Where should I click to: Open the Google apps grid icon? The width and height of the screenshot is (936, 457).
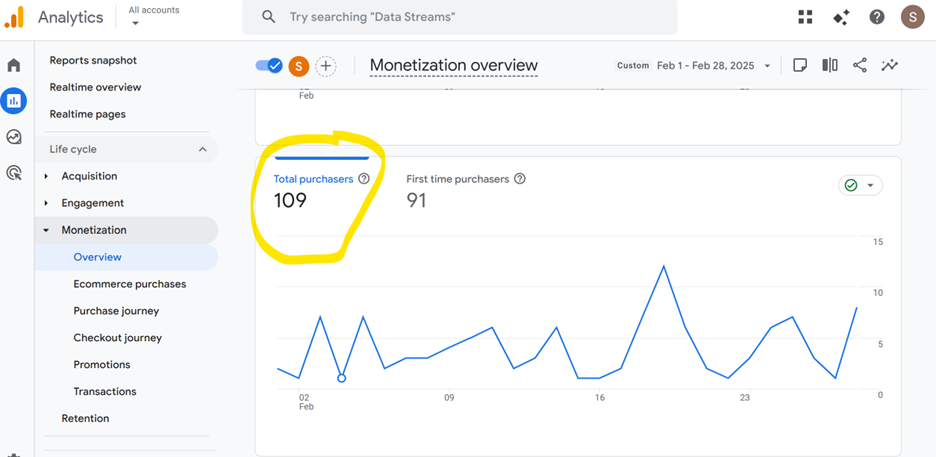tap(806, 17)
